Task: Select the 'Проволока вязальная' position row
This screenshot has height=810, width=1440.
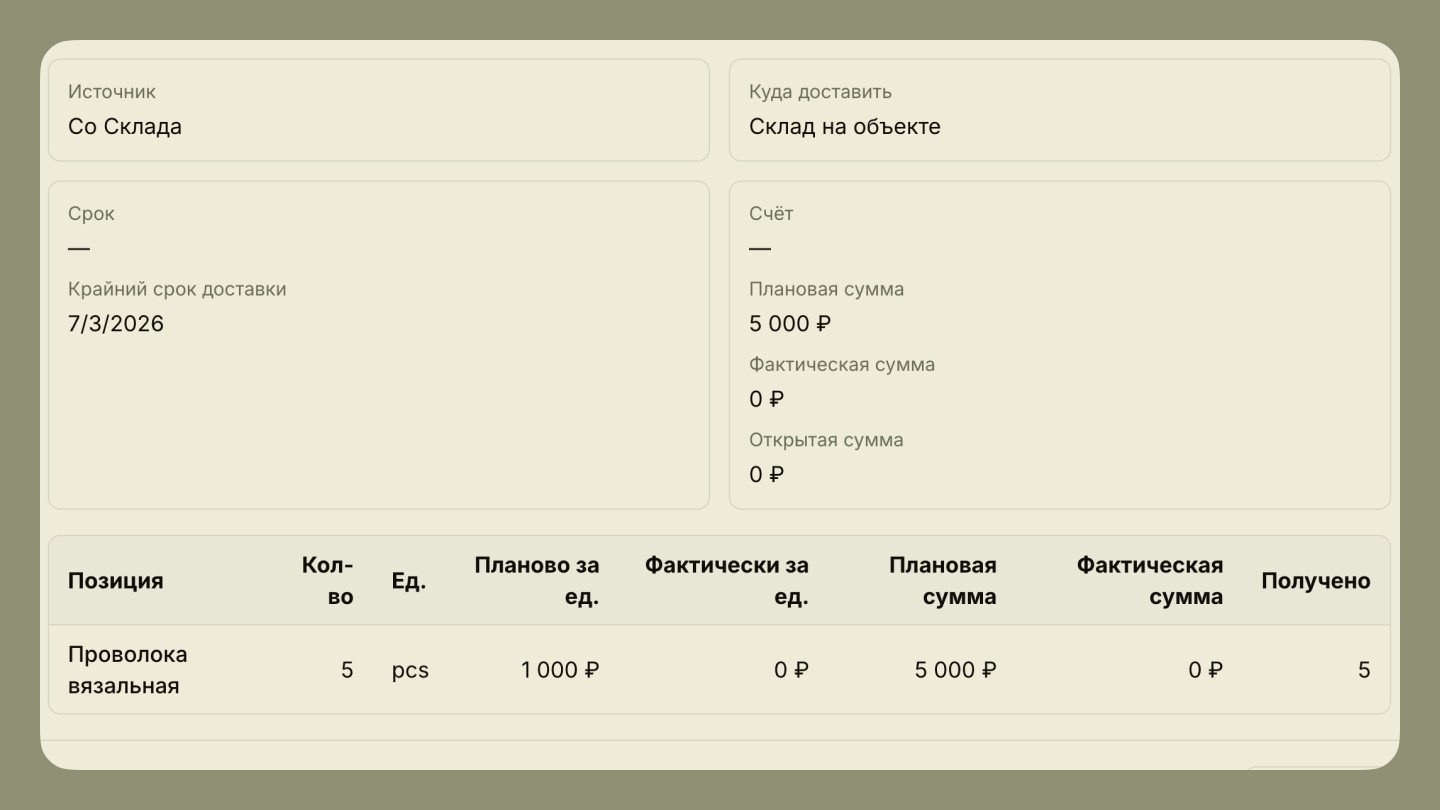Action: [719, 670]
